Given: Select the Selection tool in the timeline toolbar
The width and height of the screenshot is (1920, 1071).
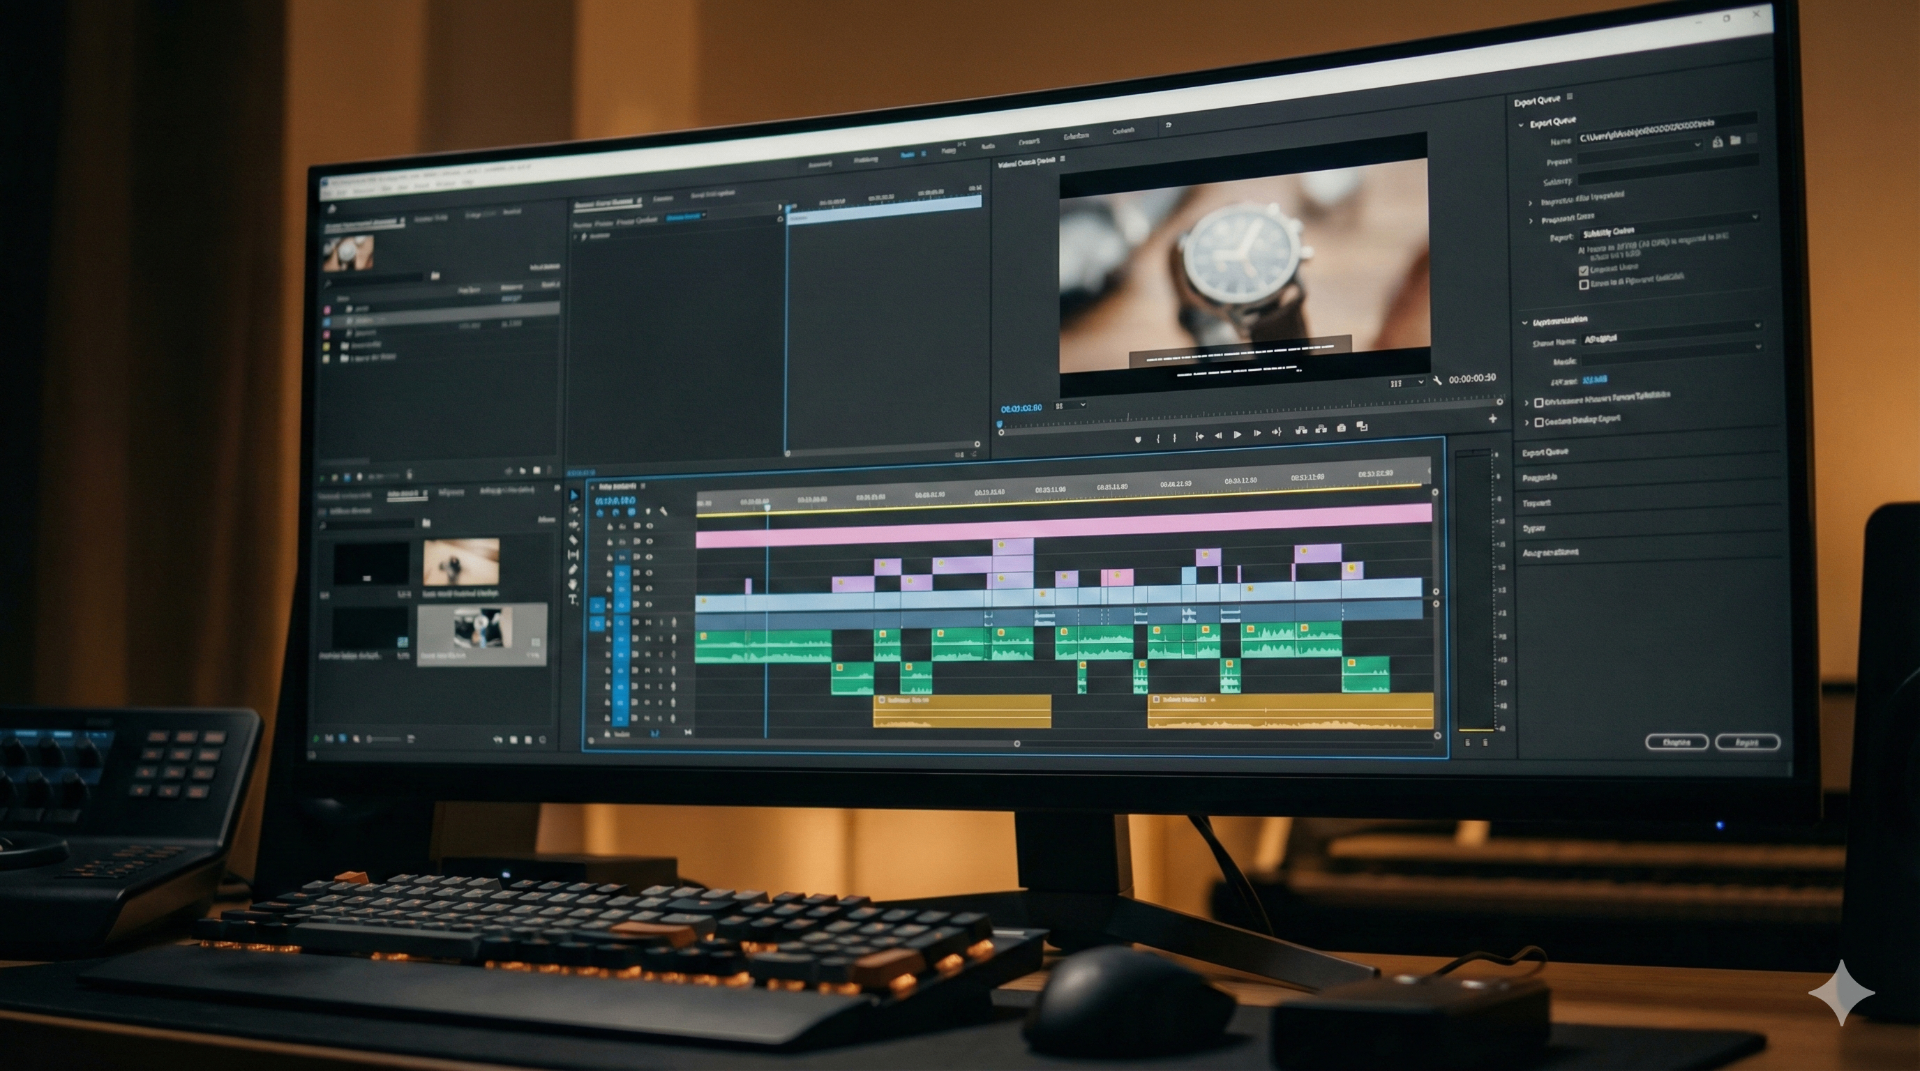Looking at the screenshot, I should tap(574, 497).
